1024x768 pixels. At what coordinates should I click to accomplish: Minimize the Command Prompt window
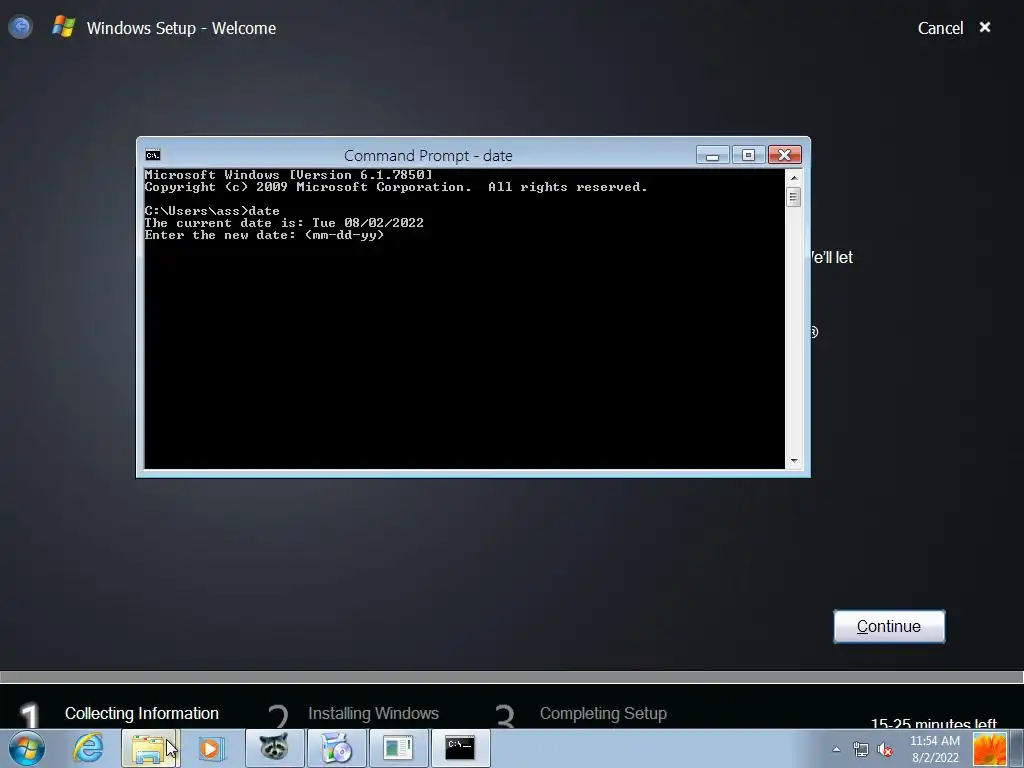click(x=712, y=155)
